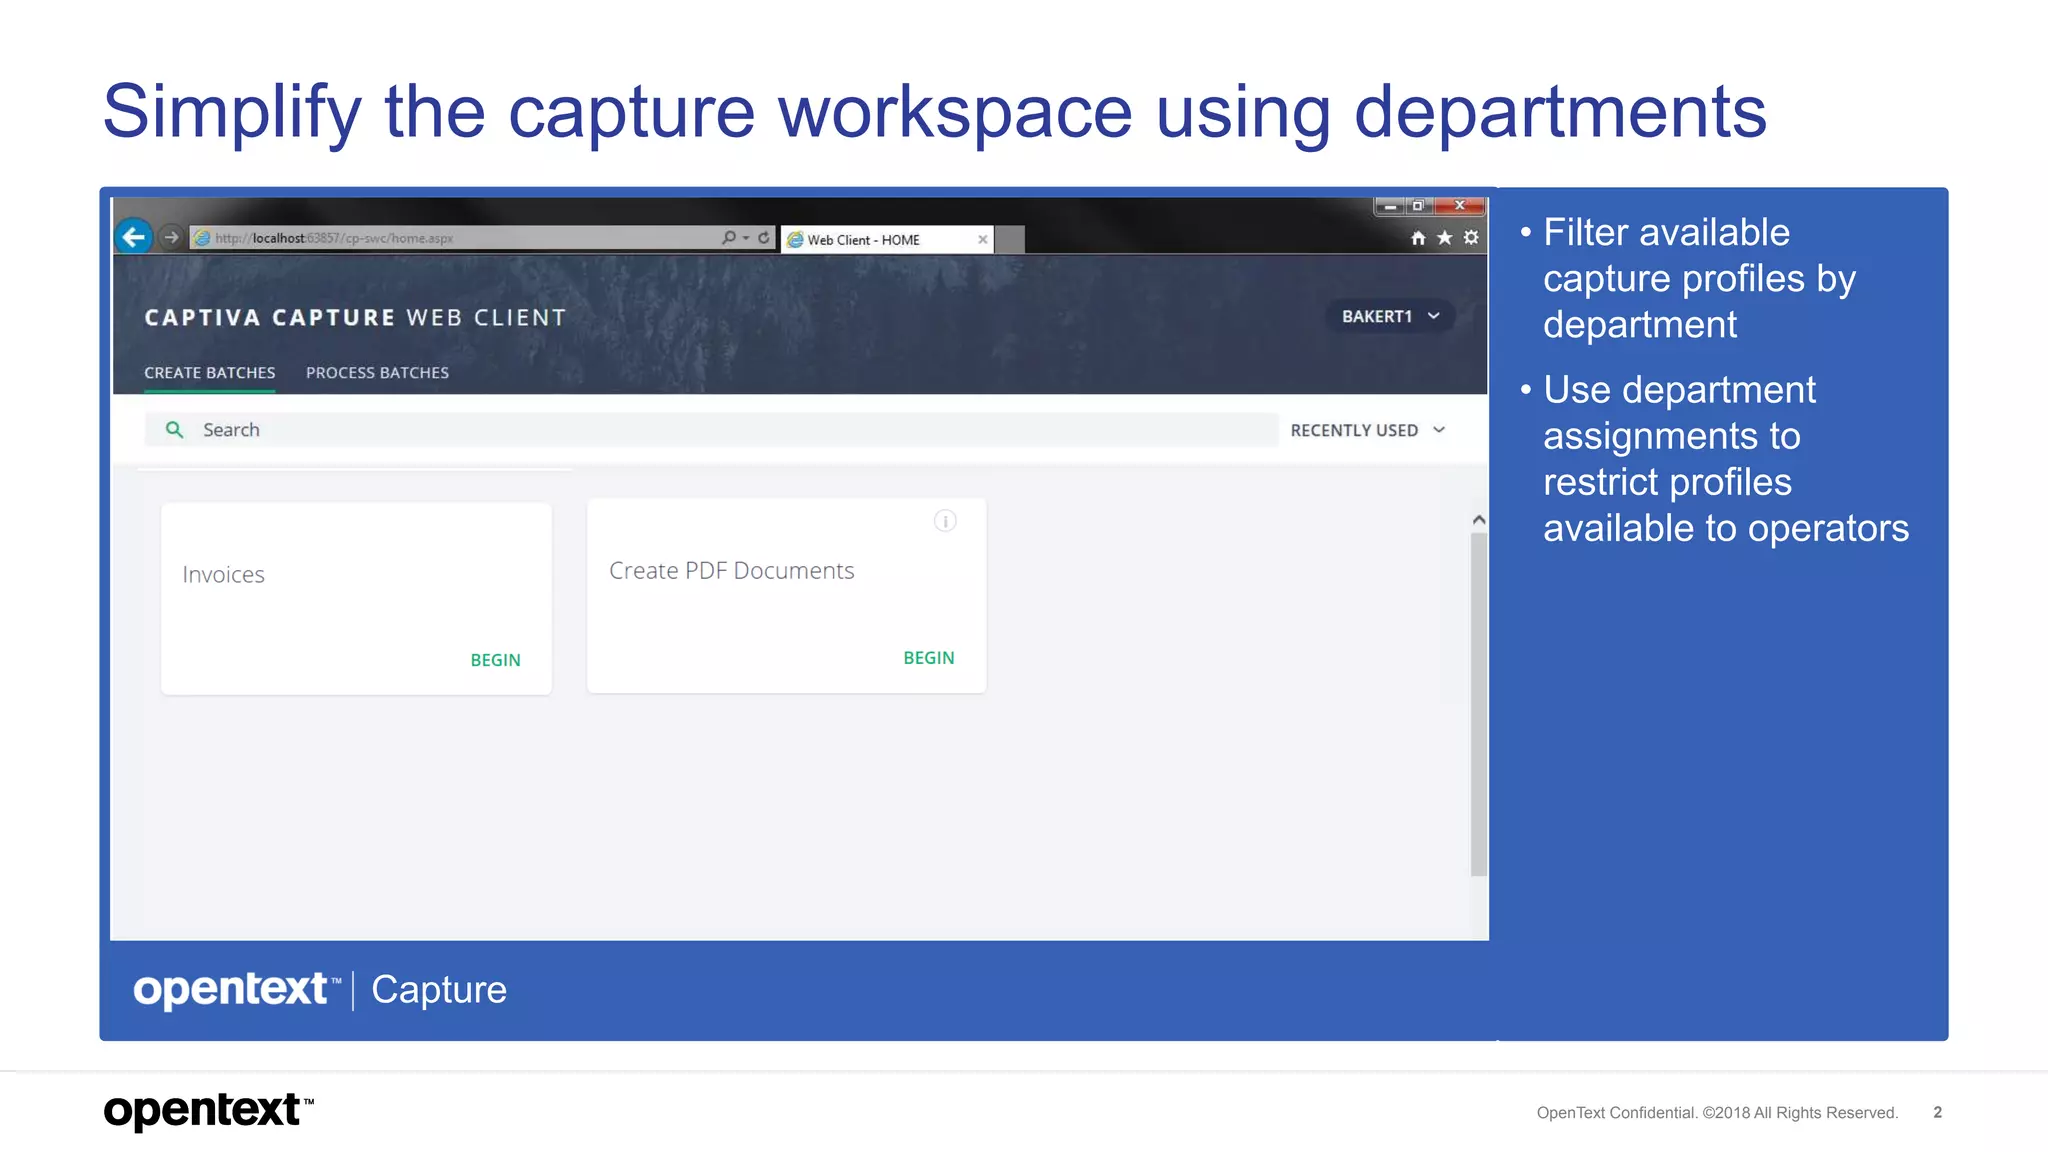2048x1152 pixels.
Task: Click BEGIN on the Invoices card
Action: (495, 660)
